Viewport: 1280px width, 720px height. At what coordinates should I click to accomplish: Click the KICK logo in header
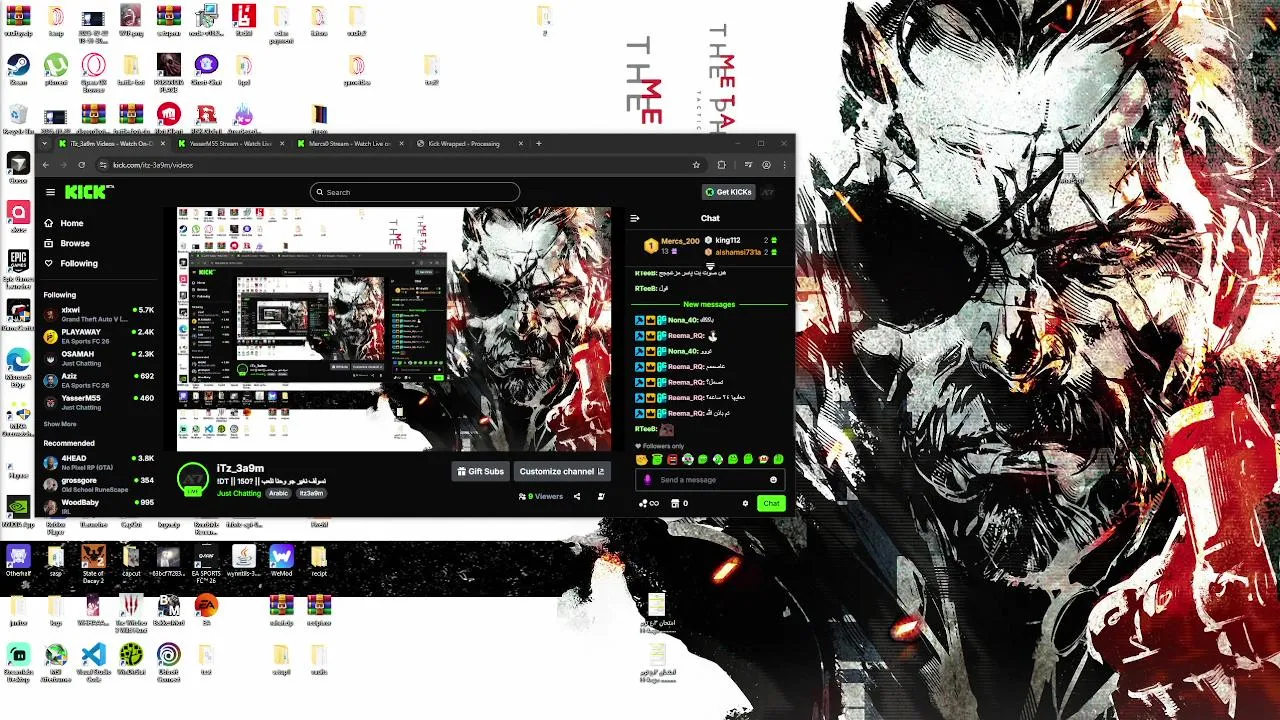click(85, 192)
